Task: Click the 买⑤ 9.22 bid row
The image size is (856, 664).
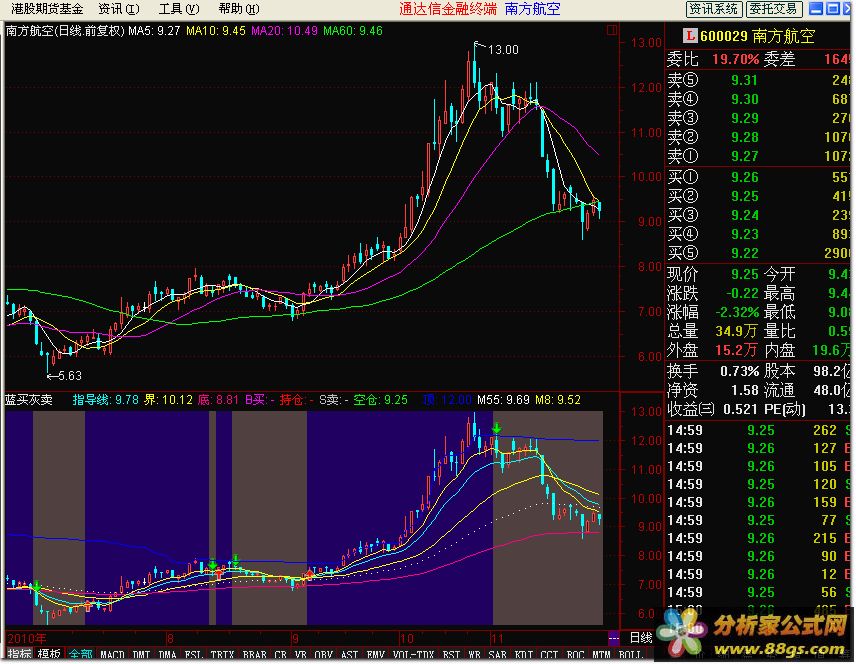Action: 758,253
